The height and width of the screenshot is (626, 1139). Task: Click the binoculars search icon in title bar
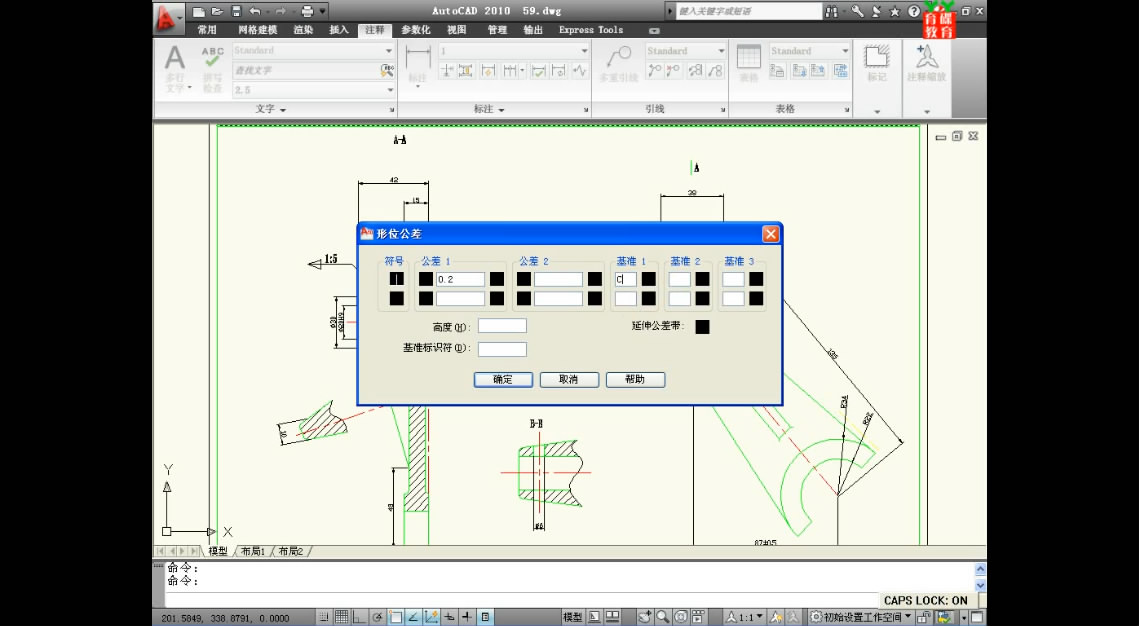(832, 11)
